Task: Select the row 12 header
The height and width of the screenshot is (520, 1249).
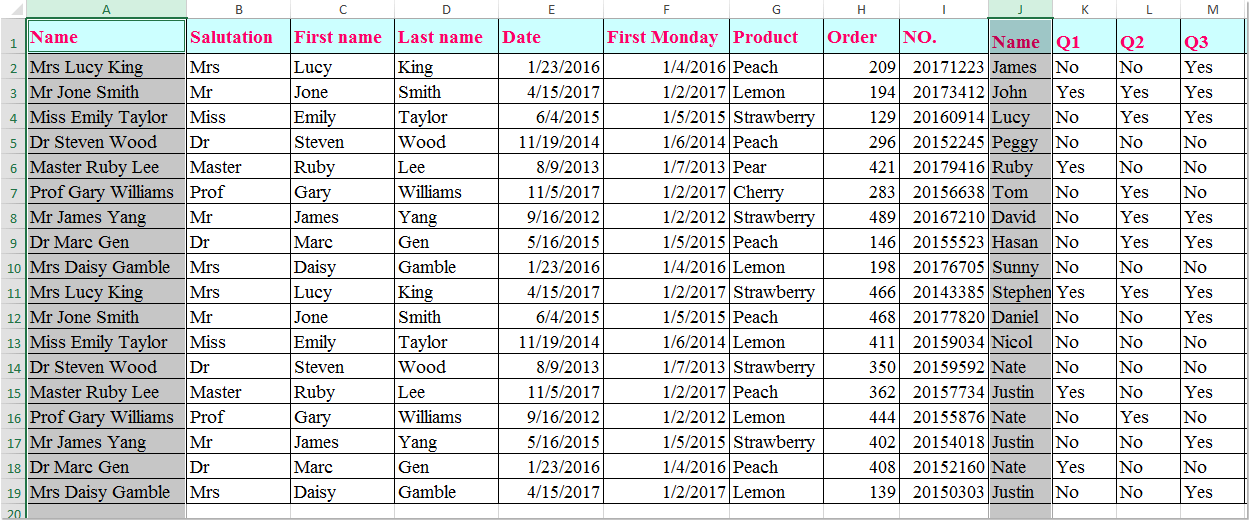Action: 13,317
